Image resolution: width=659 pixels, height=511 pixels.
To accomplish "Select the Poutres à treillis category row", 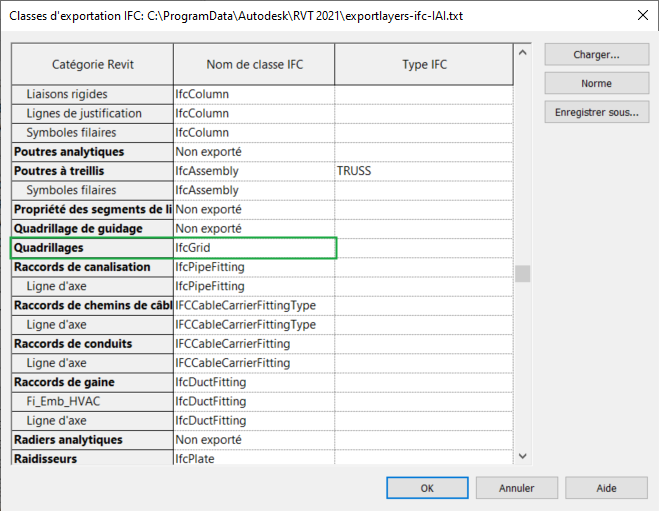I will click(x=93, y=171).
